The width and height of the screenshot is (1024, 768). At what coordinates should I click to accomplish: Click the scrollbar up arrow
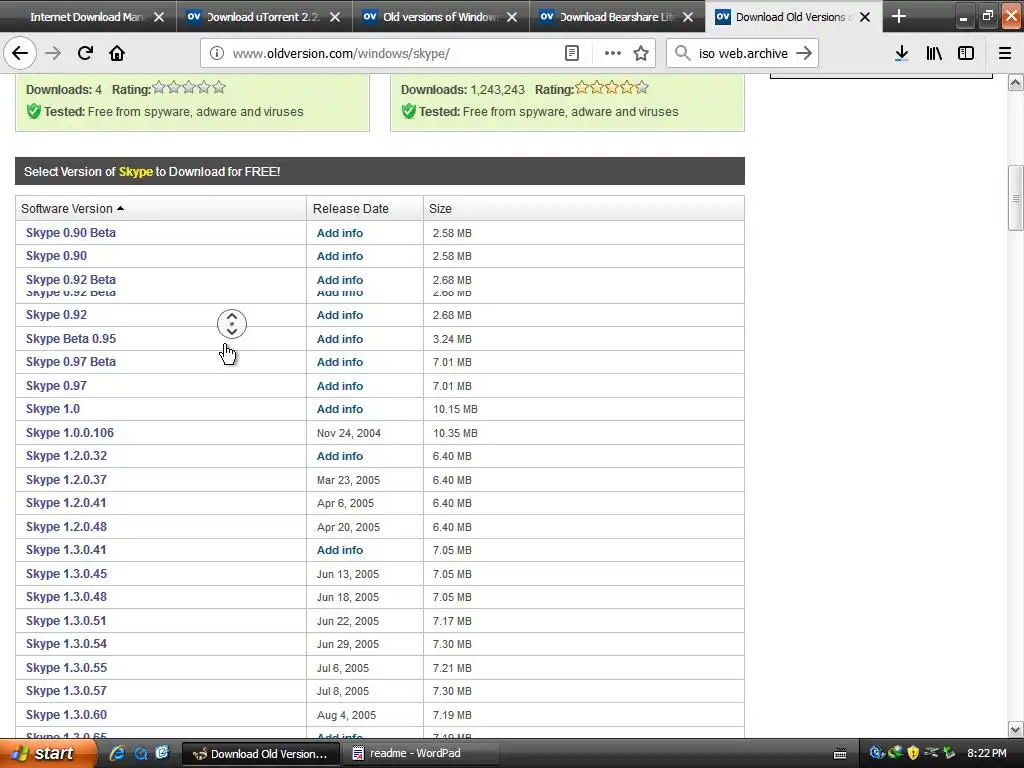point(1015,82)
